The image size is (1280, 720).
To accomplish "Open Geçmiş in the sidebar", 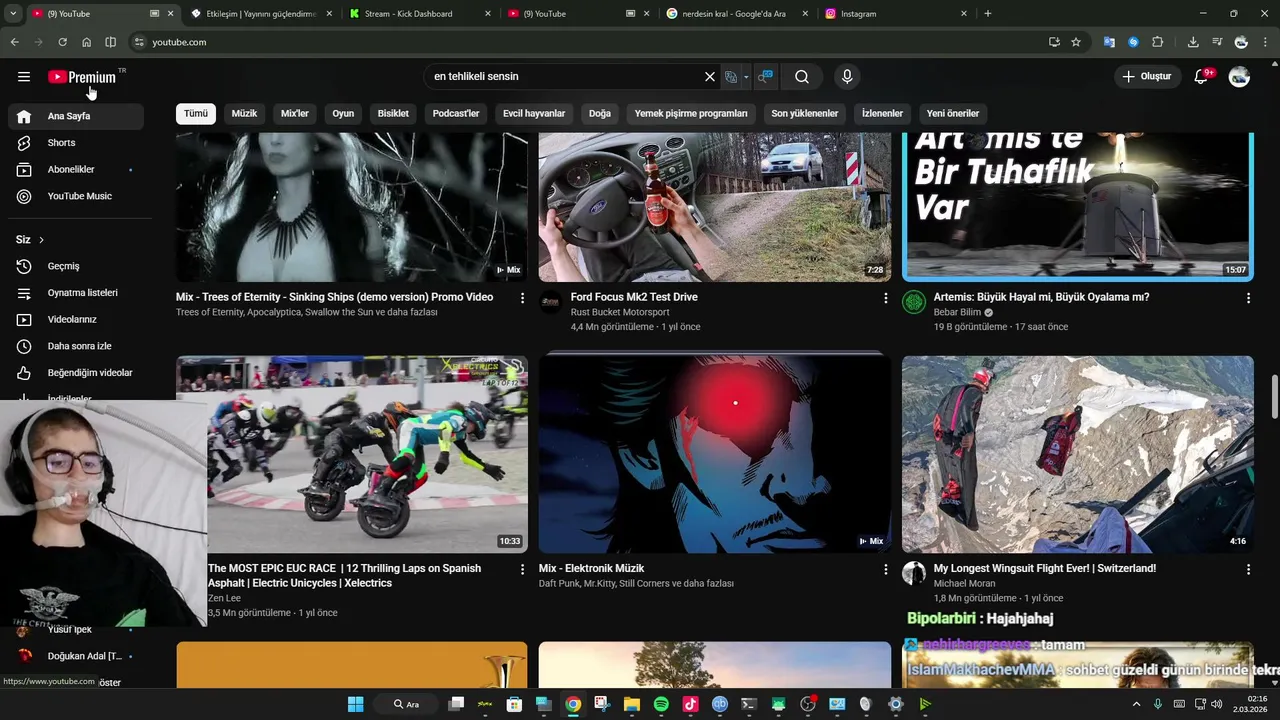I will coord(76,267).
